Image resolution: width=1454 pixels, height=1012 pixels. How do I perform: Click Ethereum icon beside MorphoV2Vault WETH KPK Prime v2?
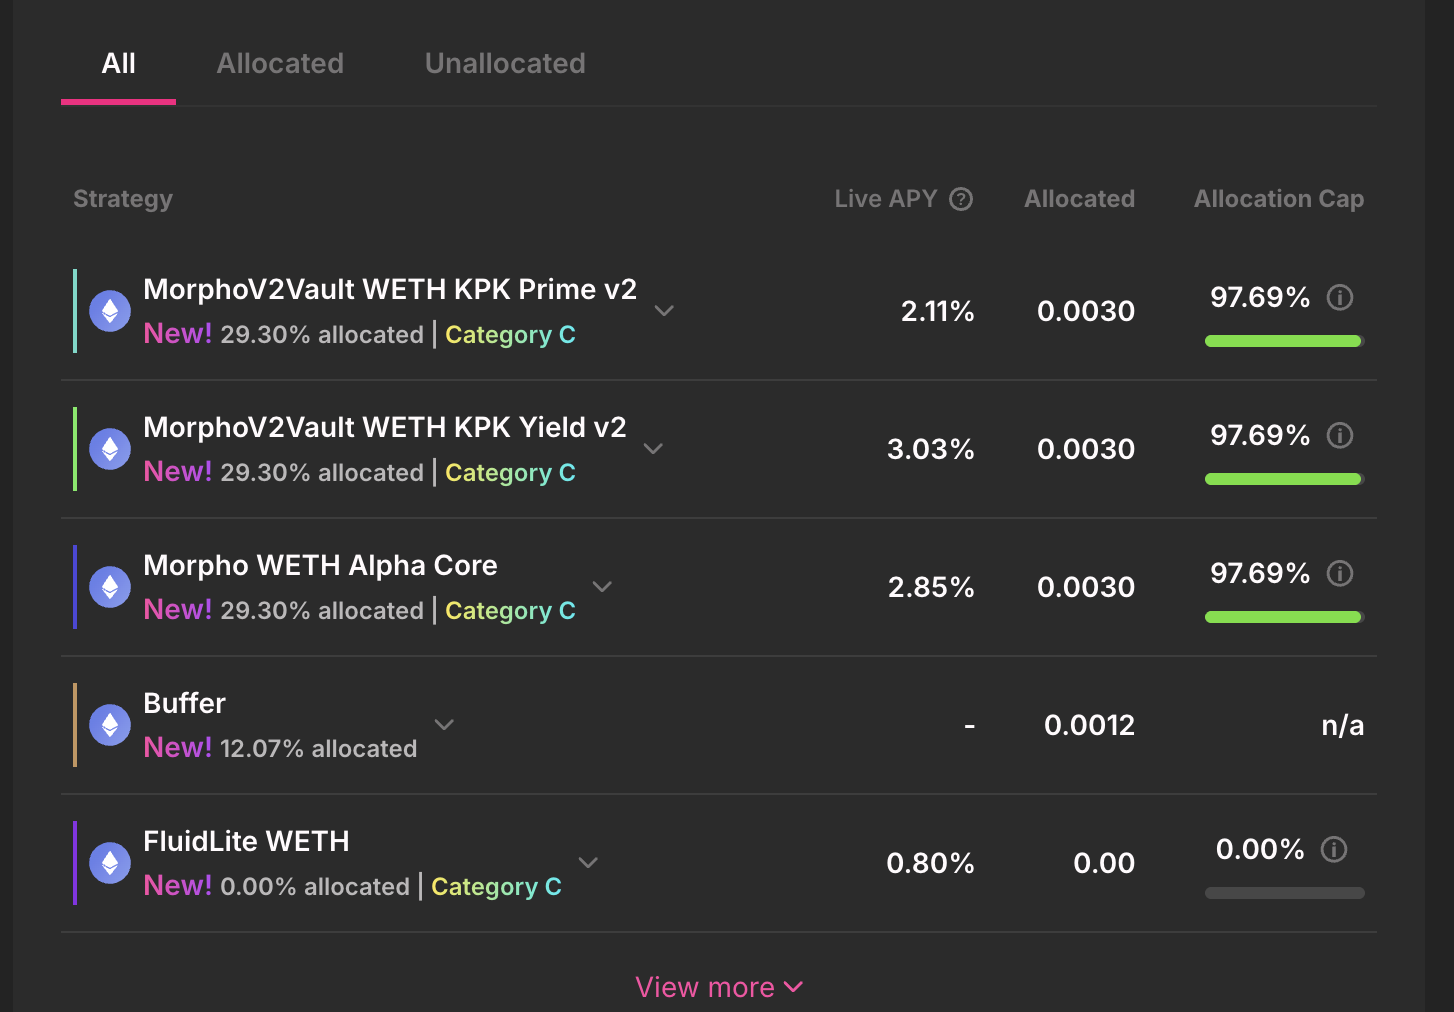[110, 311]
